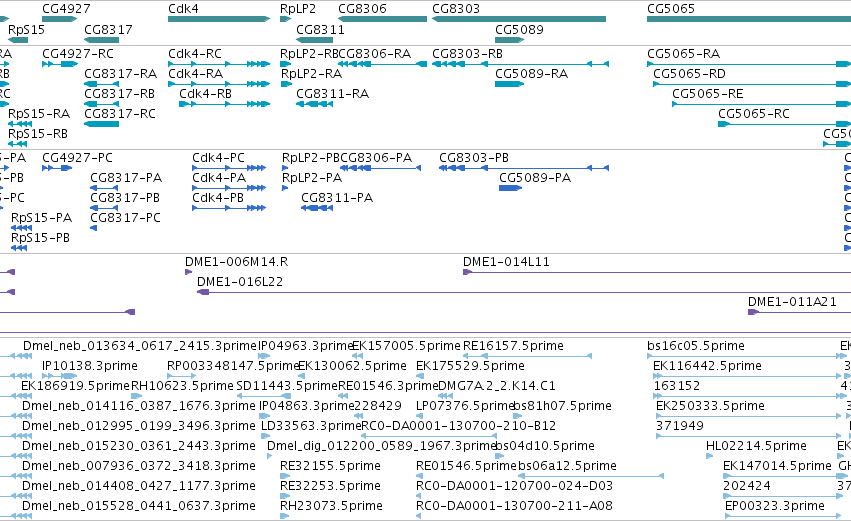Select EST Dmel_neb_013634_0617_2415.3prime
851x521 pixels.
[139, 346]
